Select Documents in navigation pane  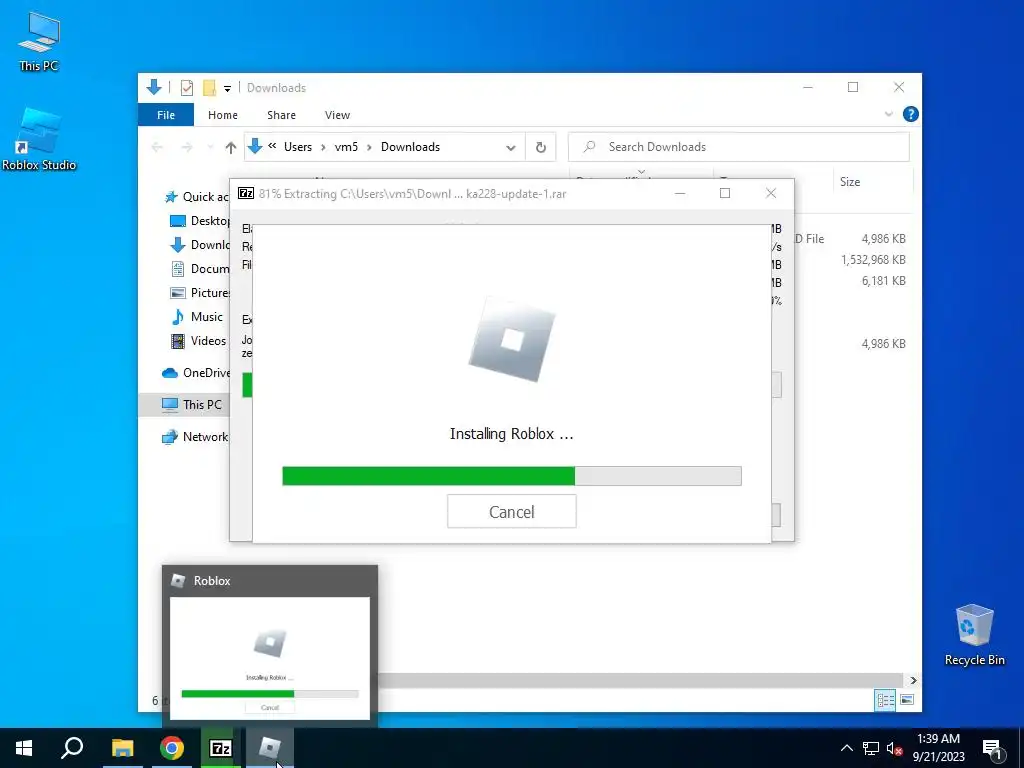[200, 268]
